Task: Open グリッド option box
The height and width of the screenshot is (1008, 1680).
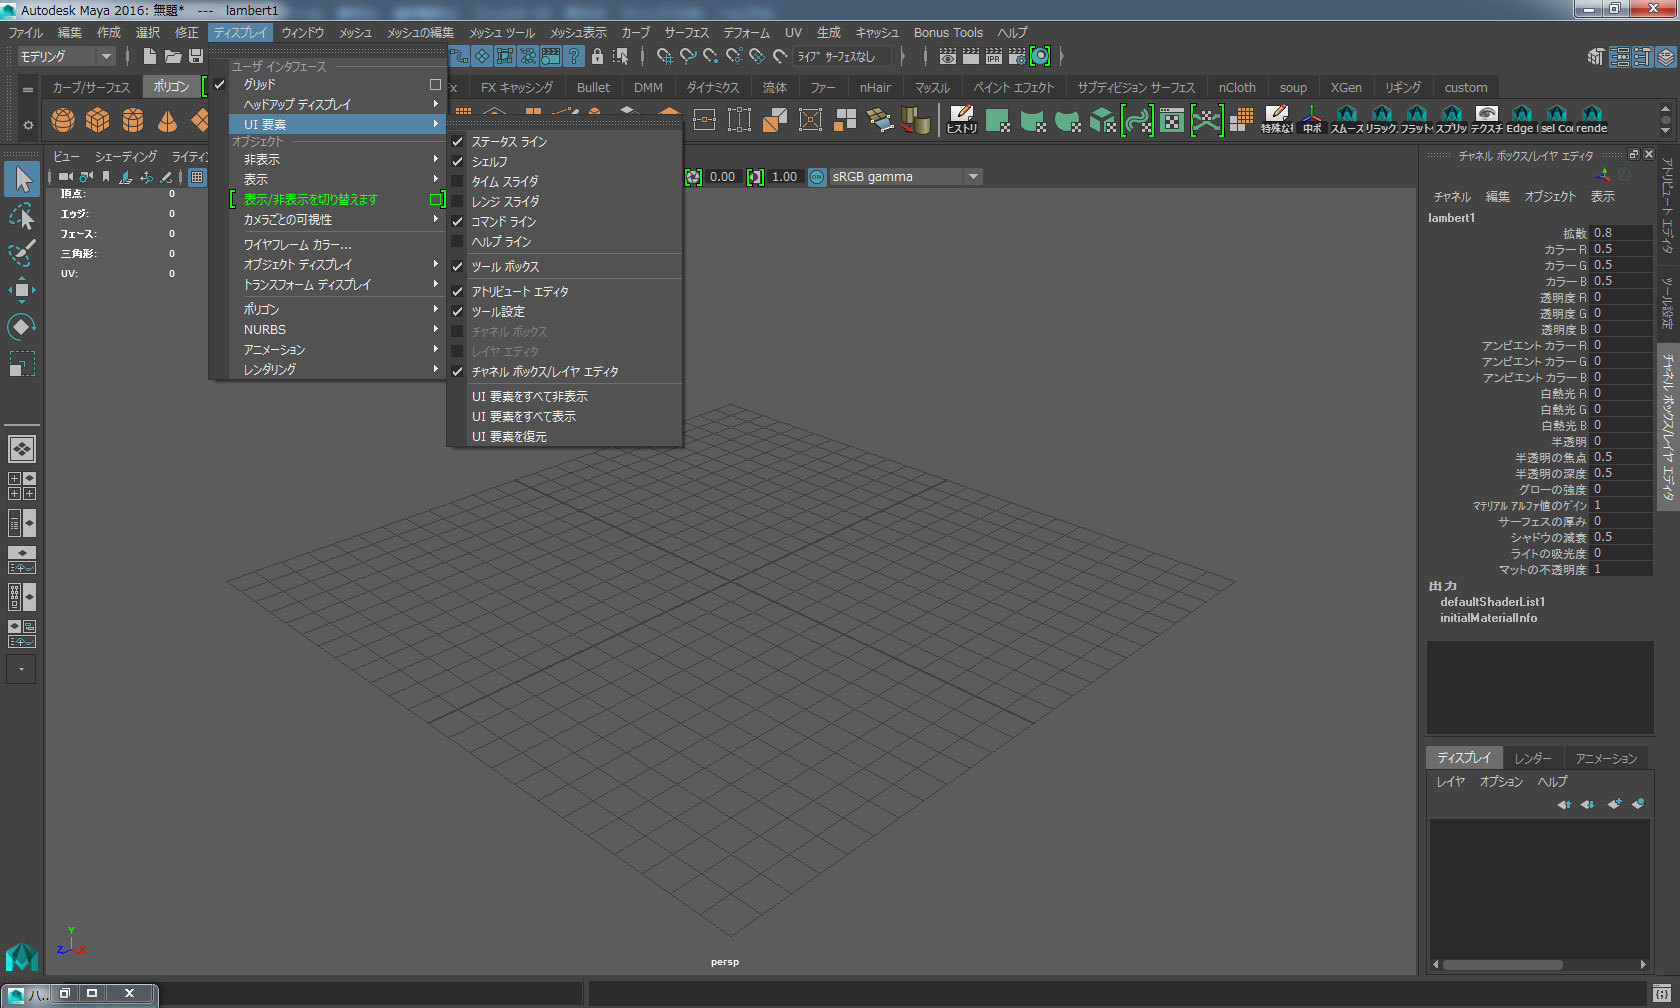Action: click(435, 84)
